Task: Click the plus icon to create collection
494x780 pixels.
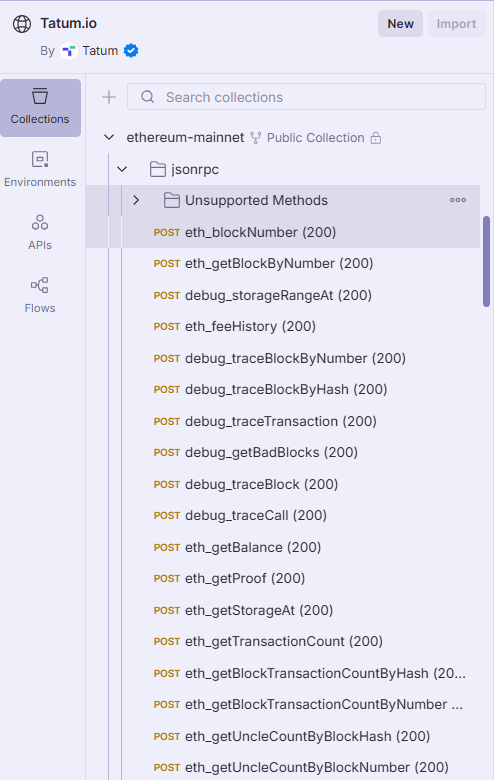Action: 109,97
